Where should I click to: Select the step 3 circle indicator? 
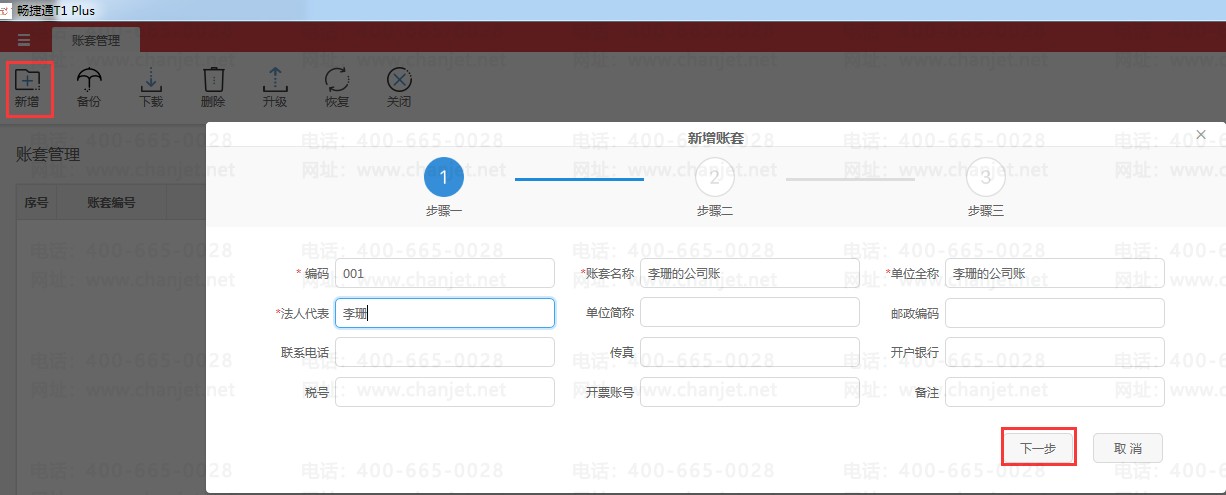coord(986,178)
